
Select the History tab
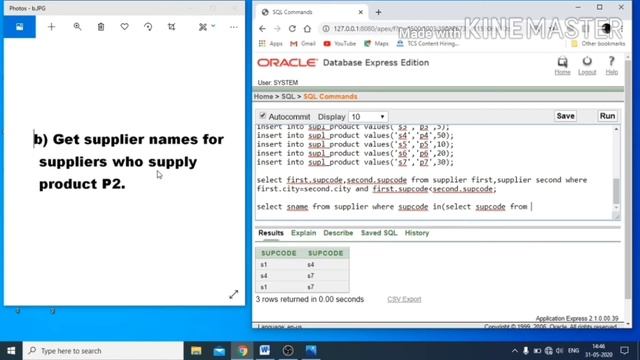(417, 233)
